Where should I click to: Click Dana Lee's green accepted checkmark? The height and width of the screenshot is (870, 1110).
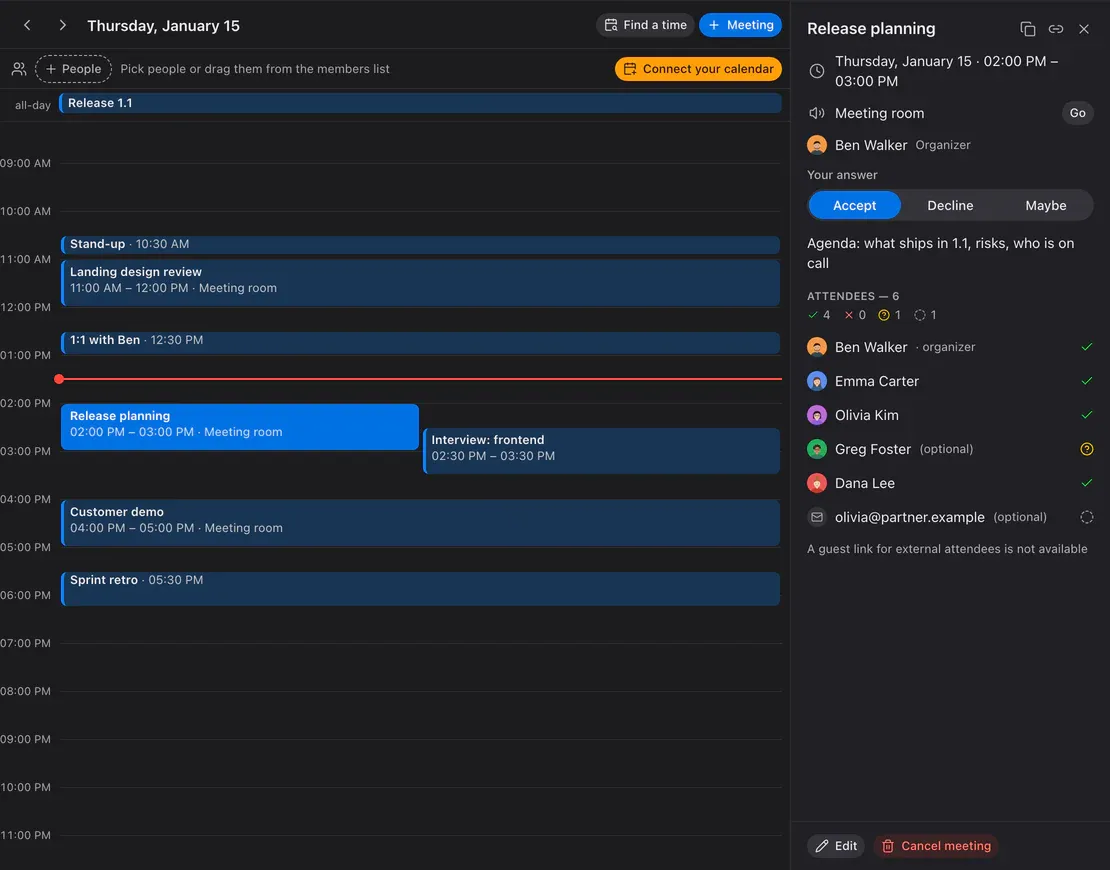[1087, 483]
